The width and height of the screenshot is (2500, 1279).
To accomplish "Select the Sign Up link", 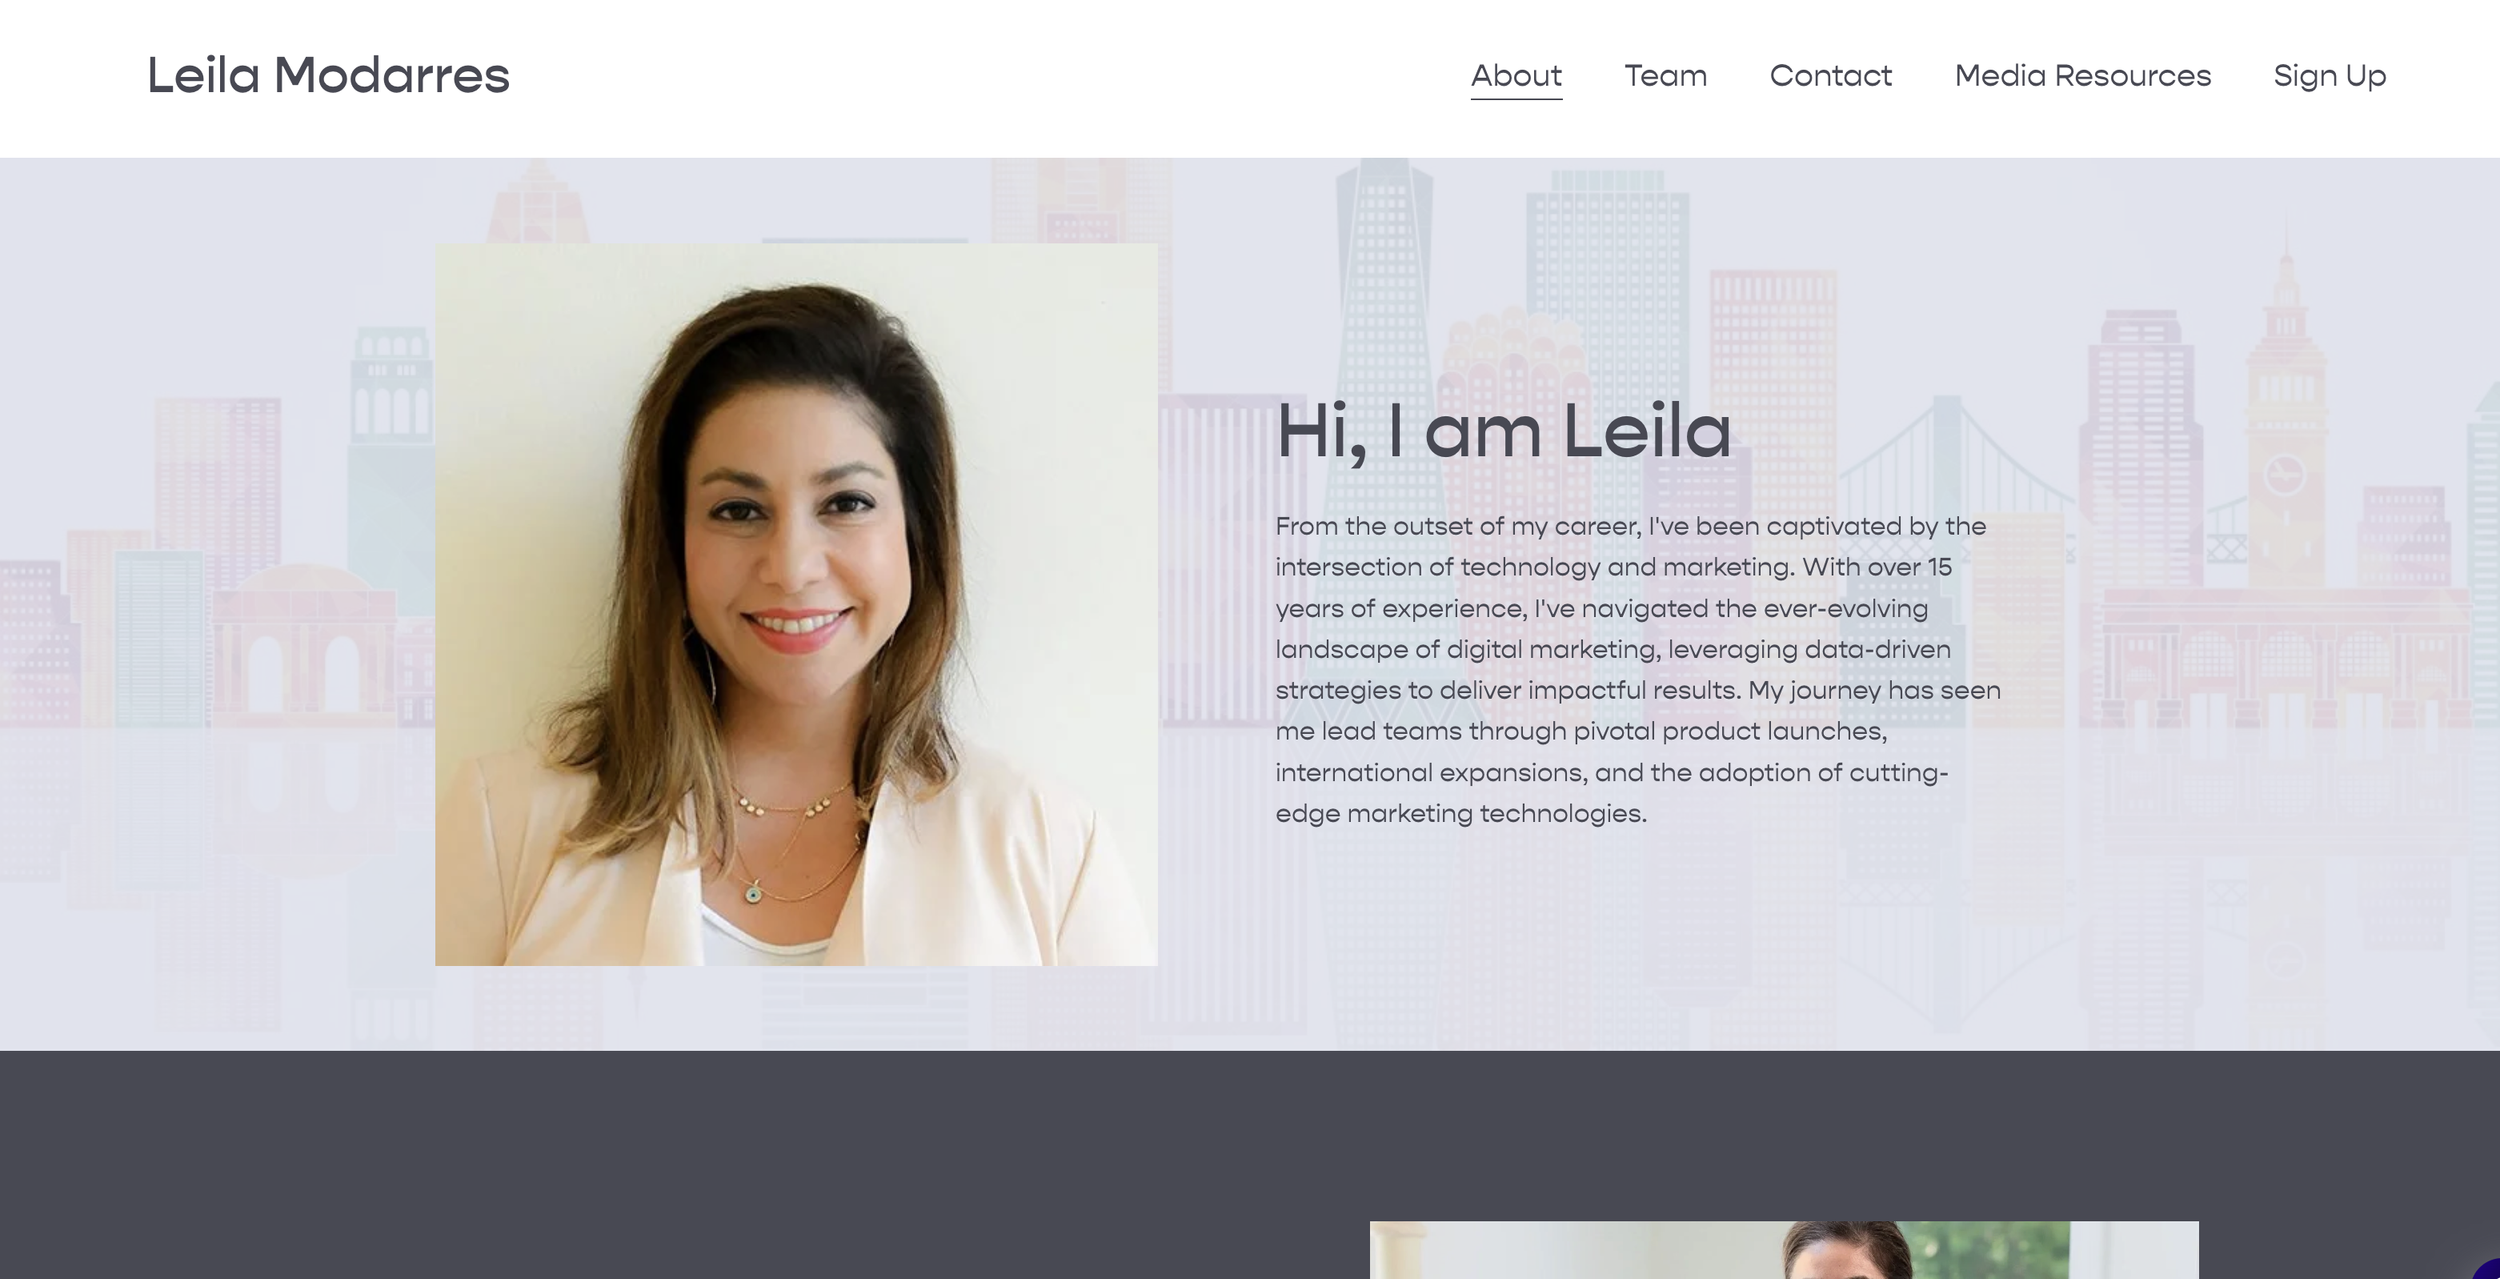I will click(2329, 76).
